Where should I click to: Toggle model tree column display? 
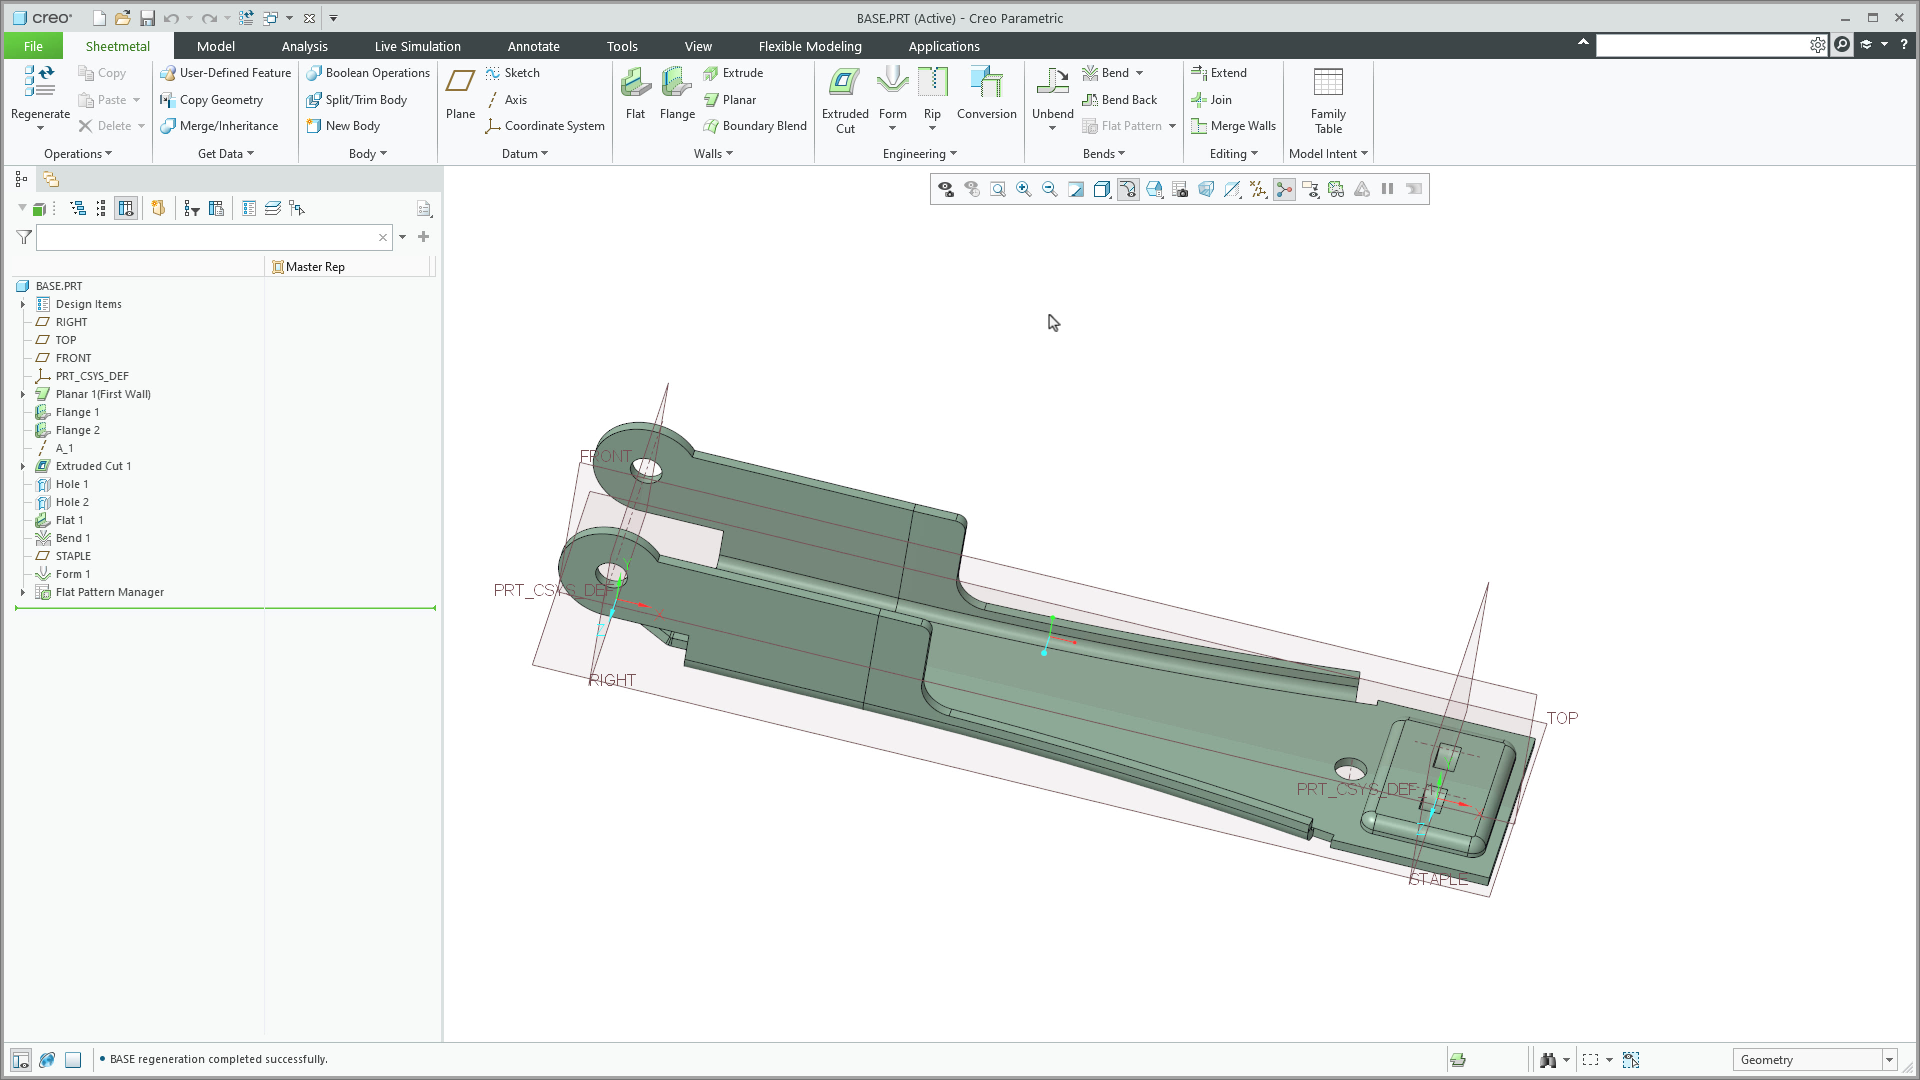[x=125, y=208]
